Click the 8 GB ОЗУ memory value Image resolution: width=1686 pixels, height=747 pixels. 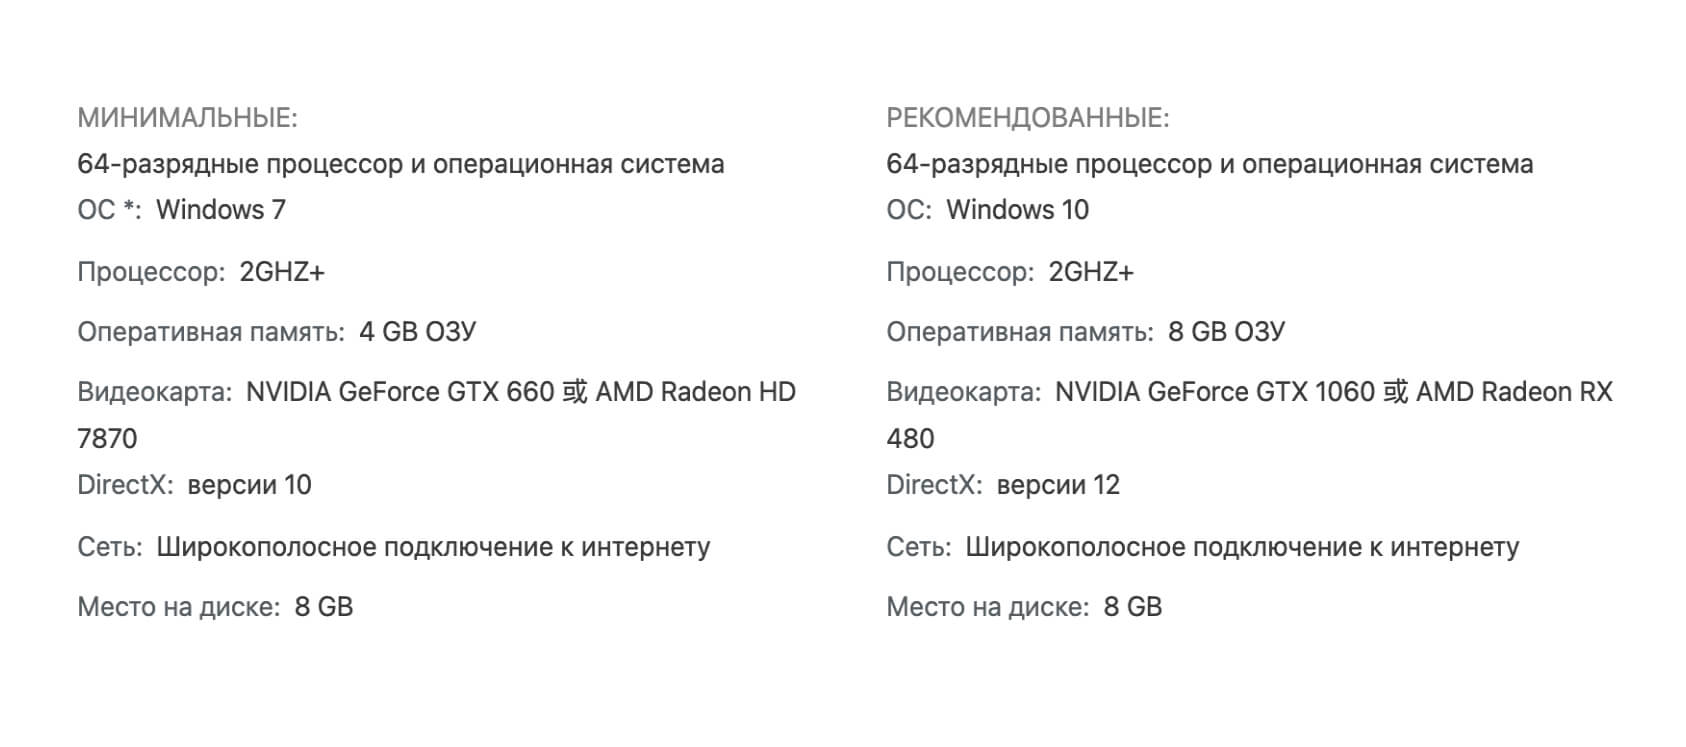pyautogui.click(x=1226, y=332)
